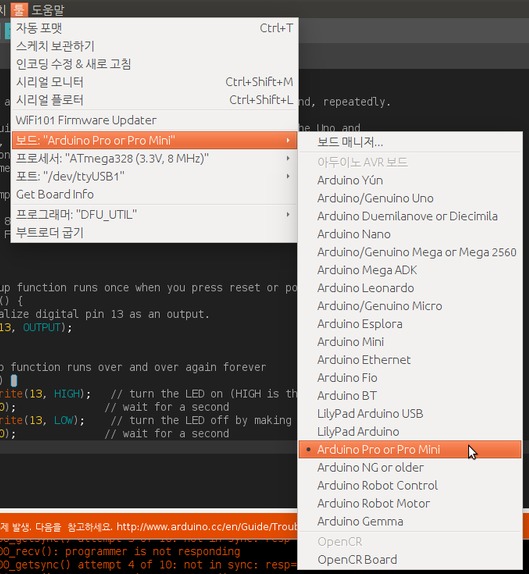Click the troubleshooting URL in error bar

coord(207,526)
